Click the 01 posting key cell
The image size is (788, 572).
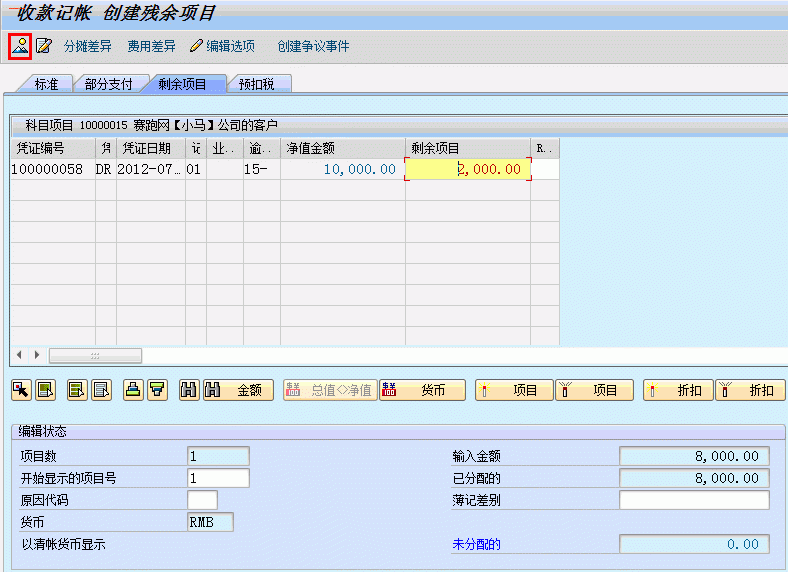pyautogui.click(x=195, y=169)
